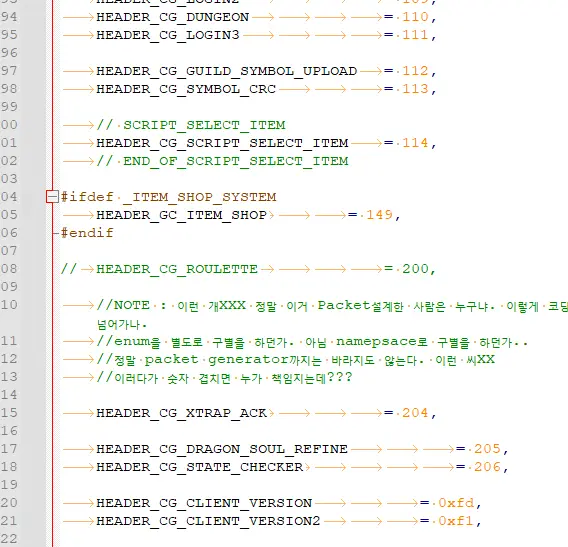Click the commented HEADER_CG_ROULETTE line

tap(248, 269)
